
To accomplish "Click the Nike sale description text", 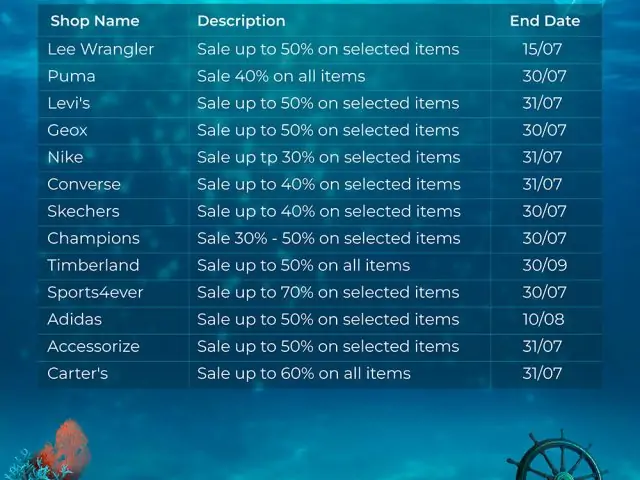I will click(329, 158).
